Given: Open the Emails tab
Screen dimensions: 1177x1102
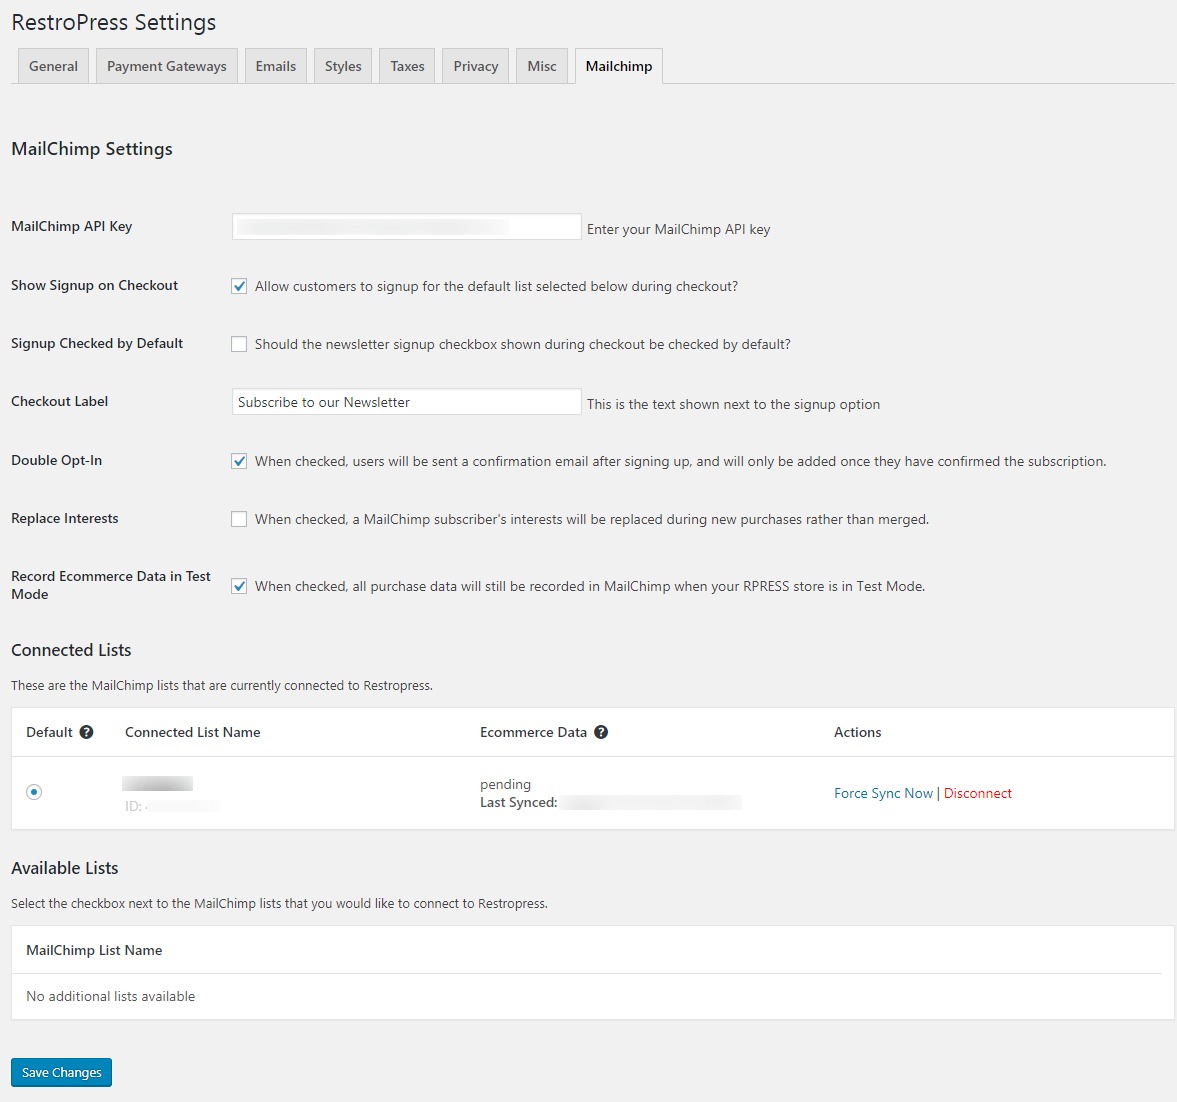Looking at the screenshot, I should (x=275, y=66).
